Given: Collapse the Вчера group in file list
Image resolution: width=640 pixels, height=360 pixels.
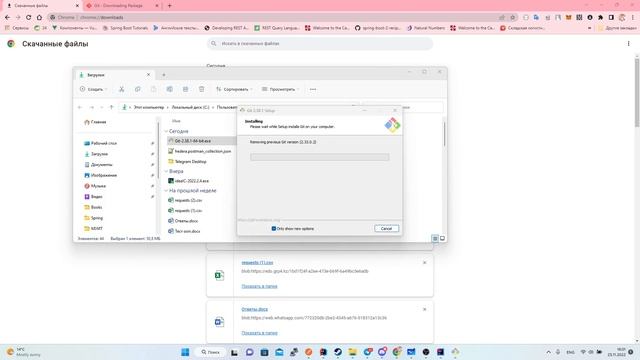Looking at the screenshot, I should coord(166,171).
